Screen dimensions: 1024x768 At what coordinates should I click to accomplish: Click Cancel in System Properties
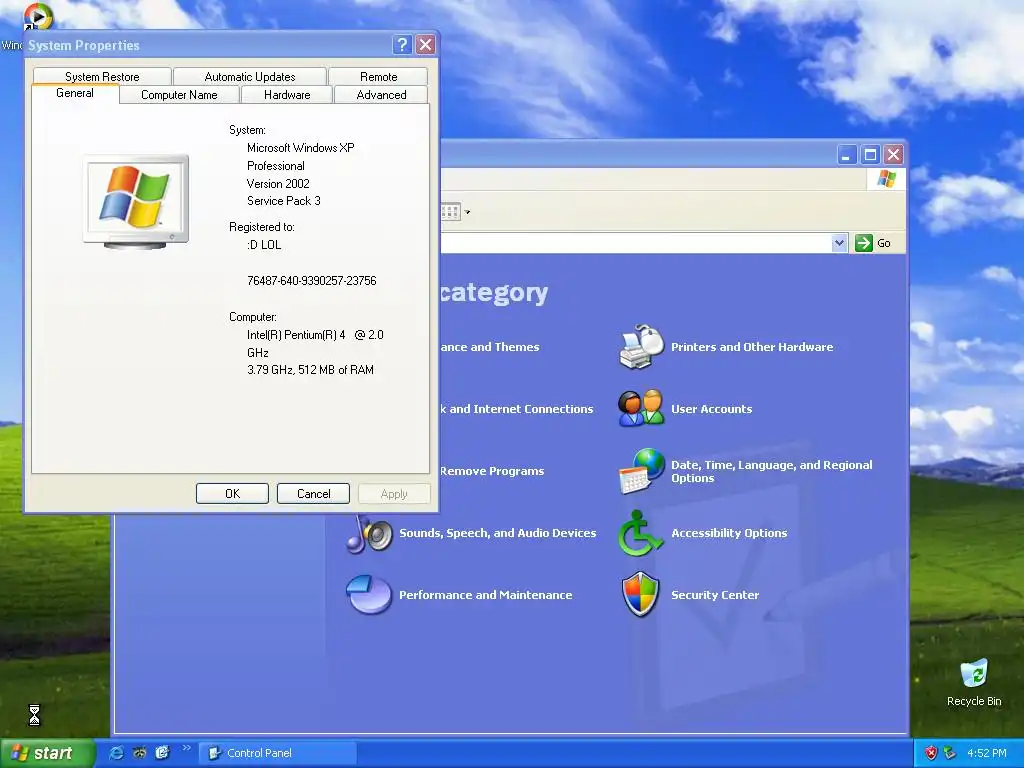(x=313, y=494)
